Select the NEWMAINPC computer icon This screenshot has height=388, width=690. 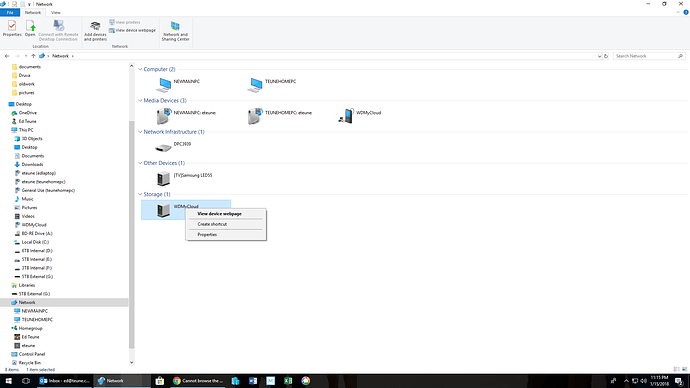[164, 84]
